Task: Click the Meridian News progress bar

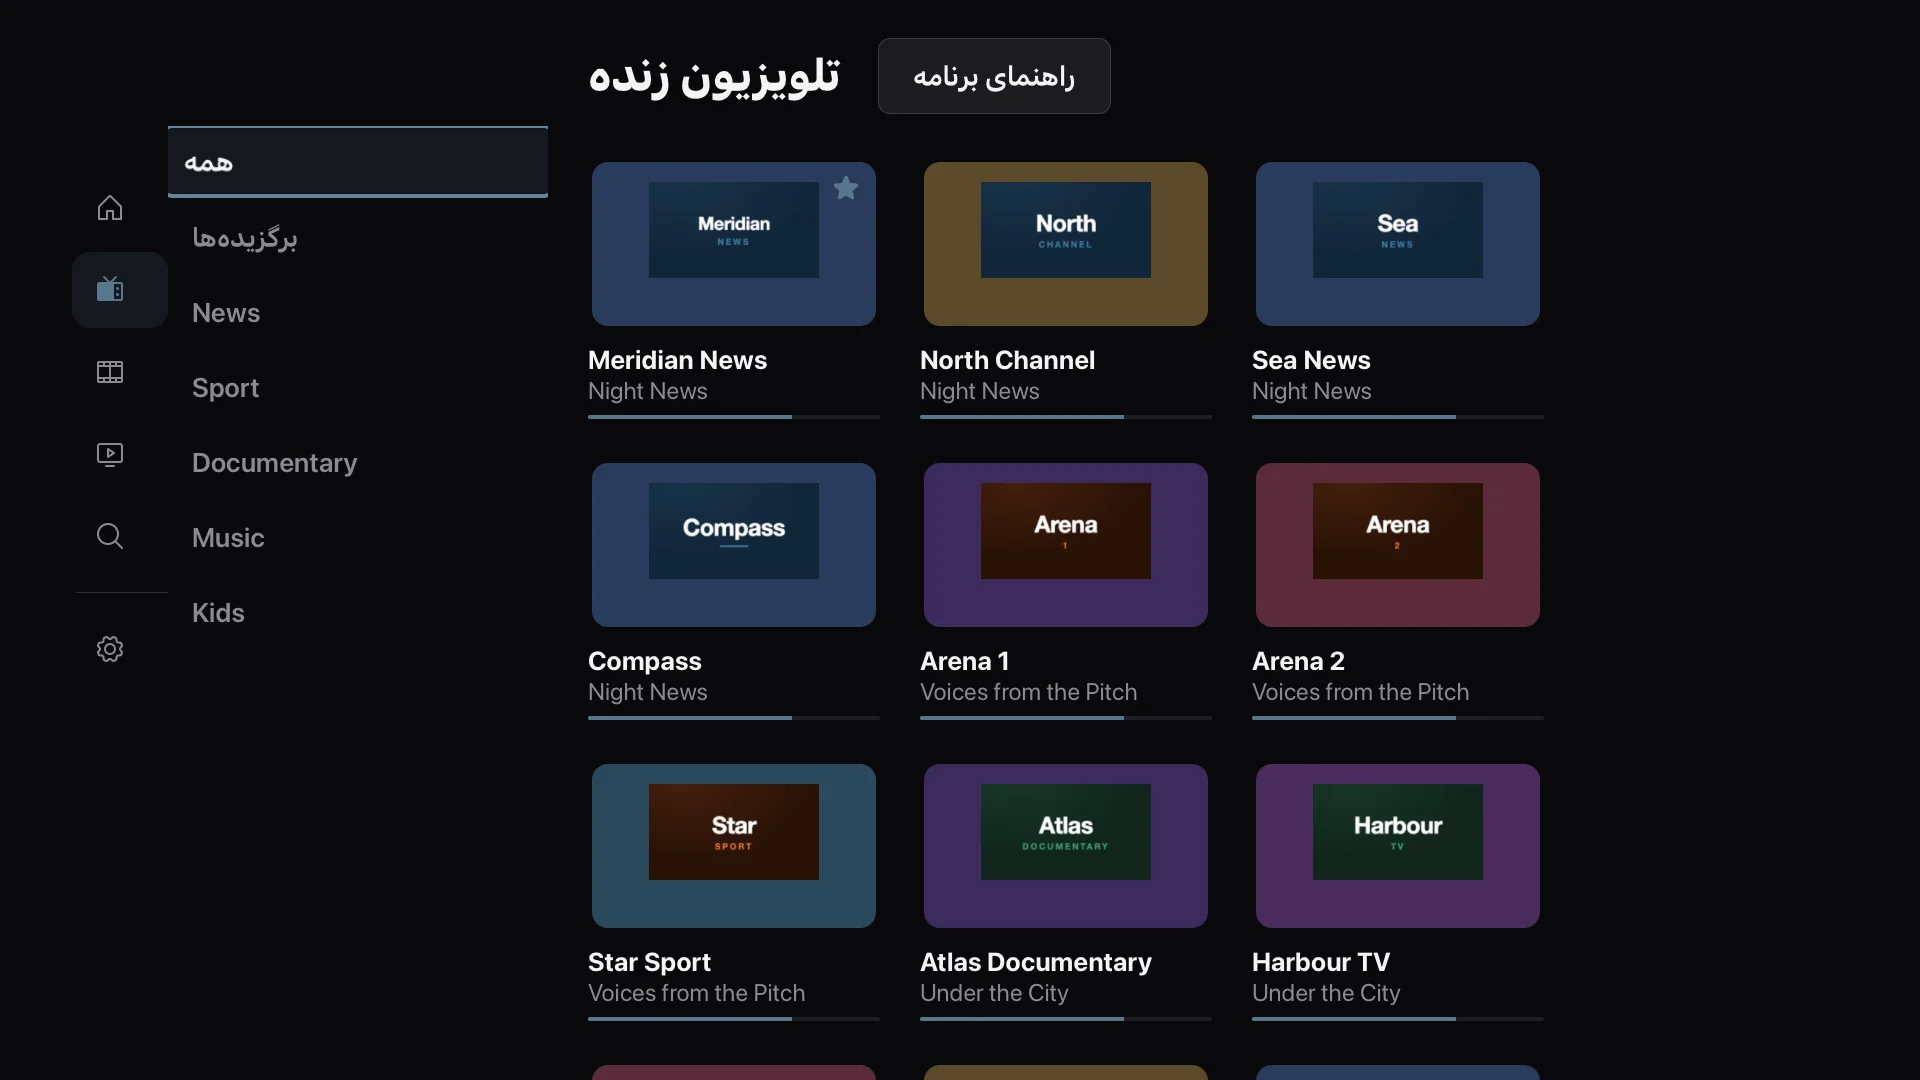Action: (x=734, y=417)
